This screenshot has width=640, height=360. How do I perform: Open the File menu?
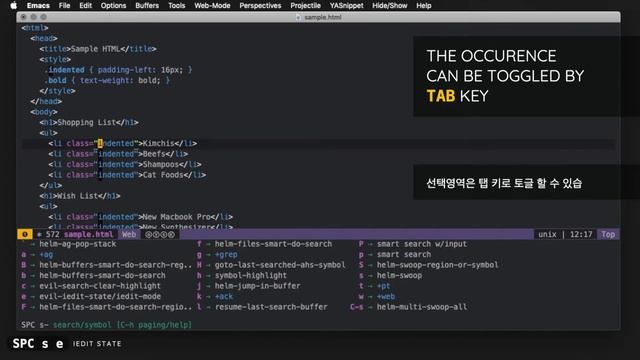pos(64,6)
